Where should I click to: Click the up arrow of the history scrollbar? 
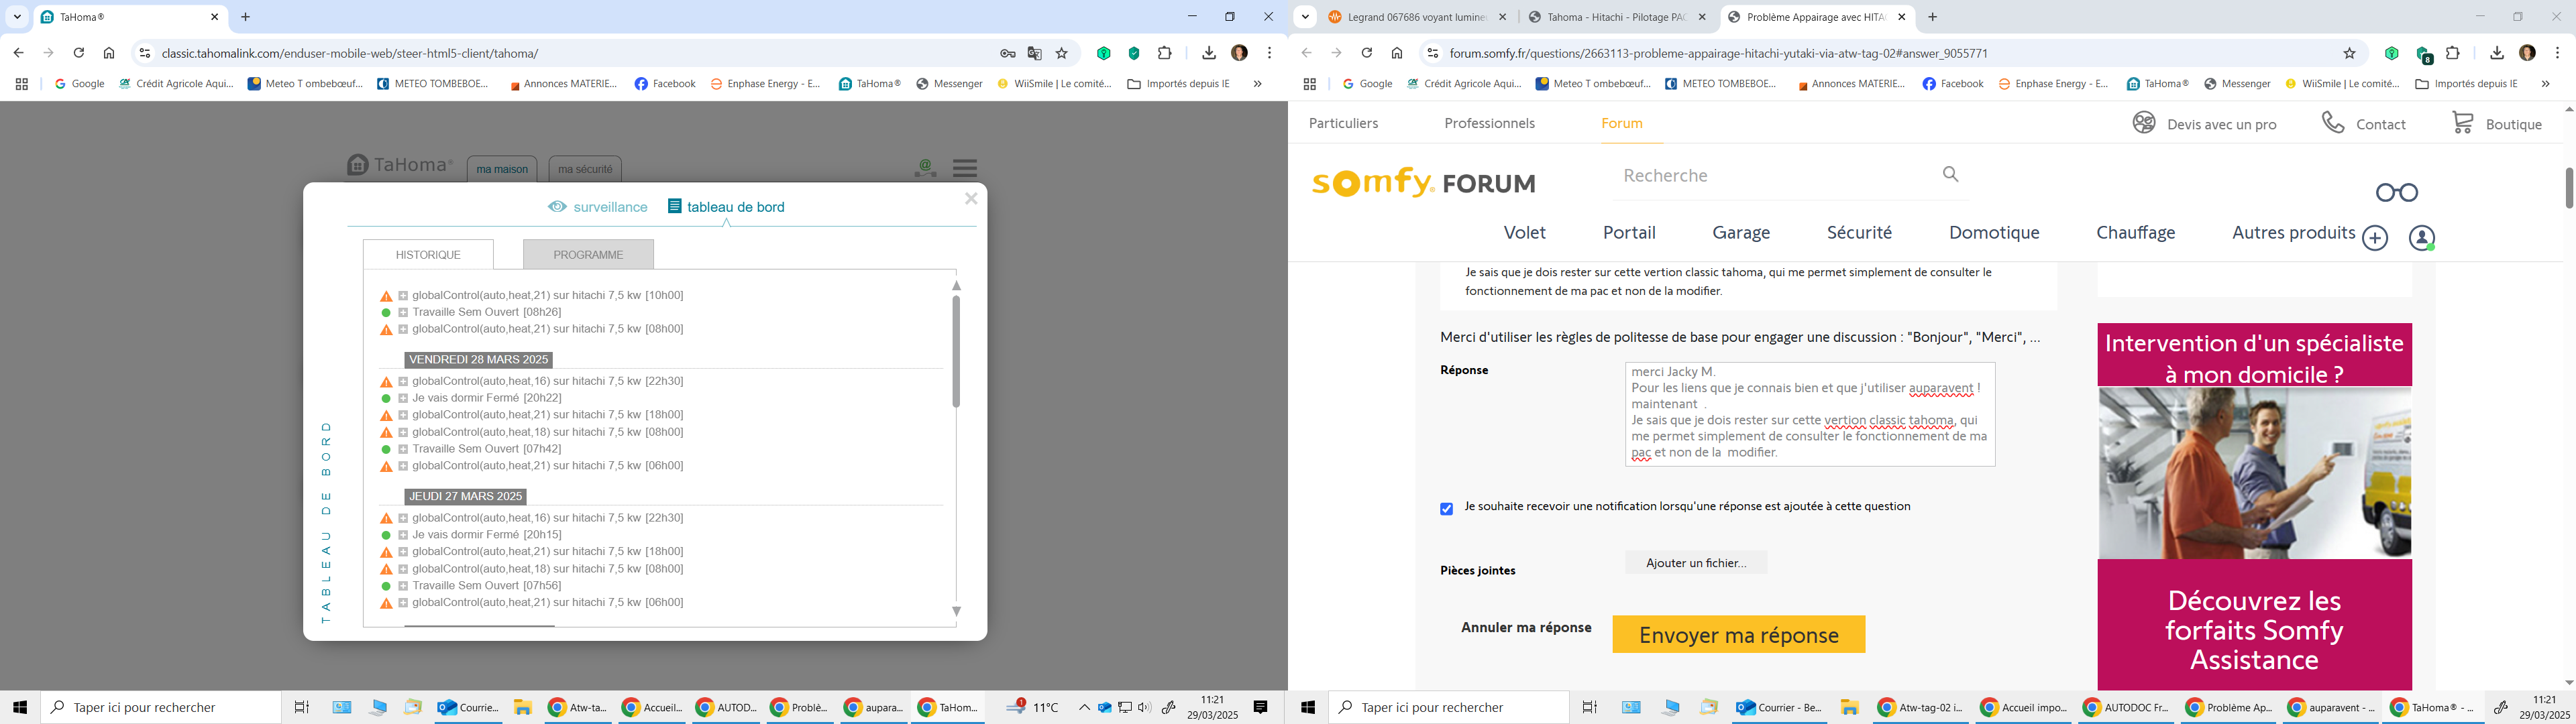pos(956,286)
